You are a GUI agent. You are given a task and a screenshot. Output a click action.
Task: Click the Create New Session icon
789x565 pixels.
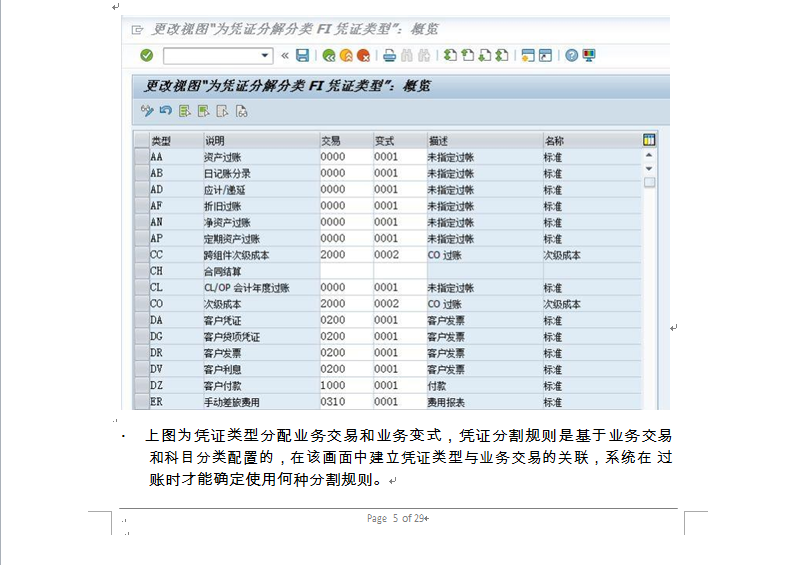point(528,55)
